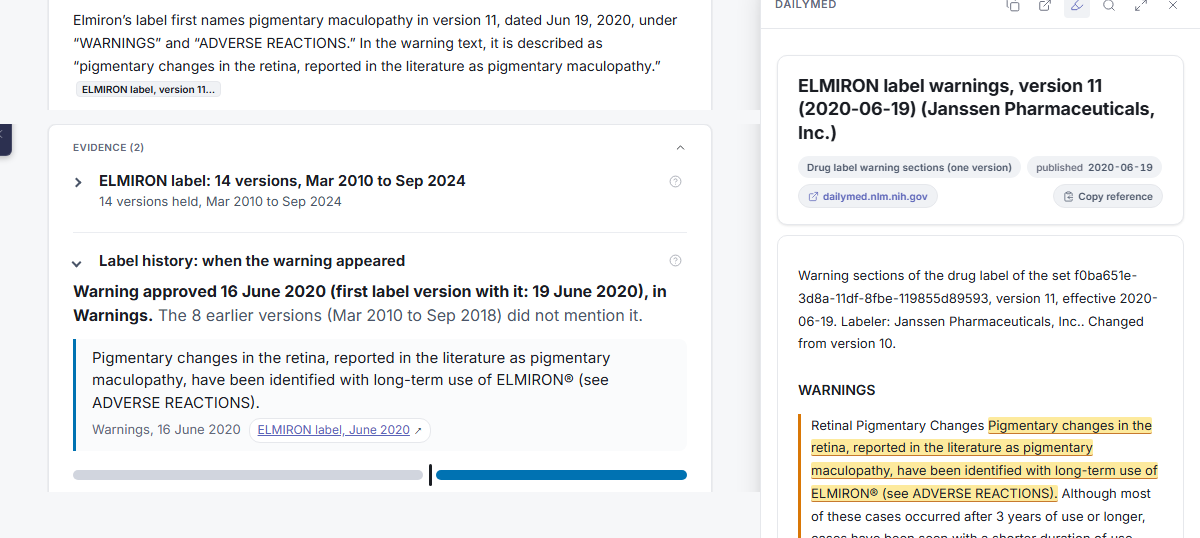
Task: Click the WARNINGS heading in DailyMed panel
Action: point(837,390)
